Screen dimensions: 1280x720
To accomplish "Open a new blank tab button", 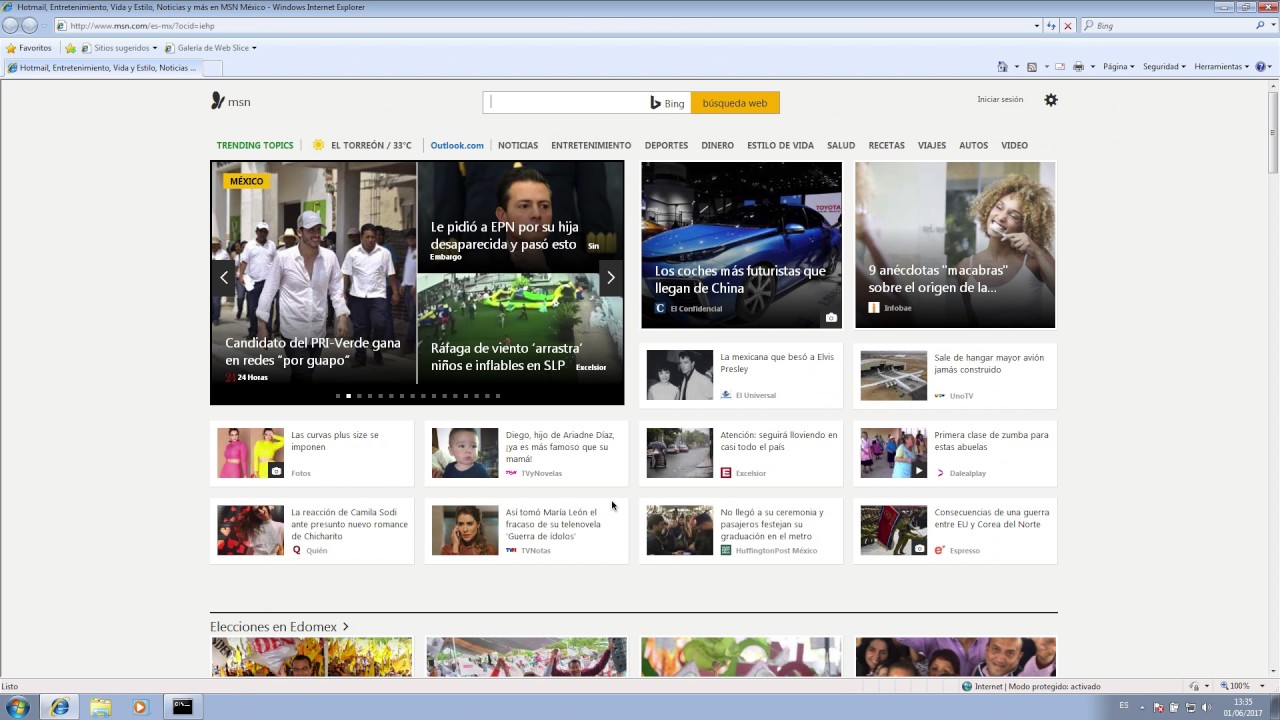I will (212, 68).
